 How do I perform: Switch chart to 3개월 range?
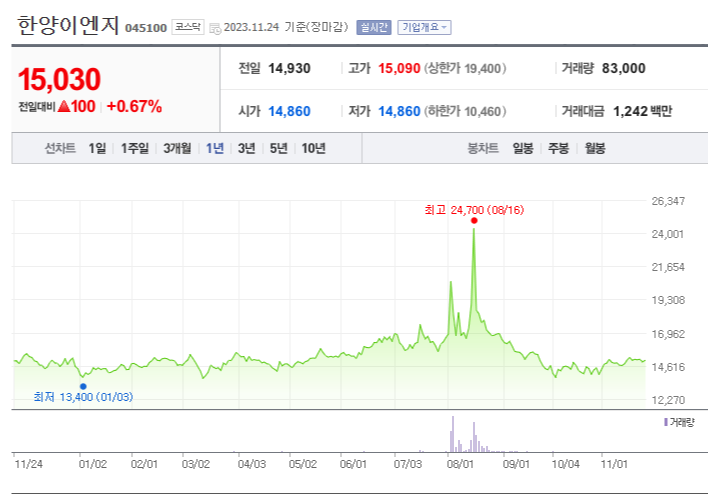point(177,148)
